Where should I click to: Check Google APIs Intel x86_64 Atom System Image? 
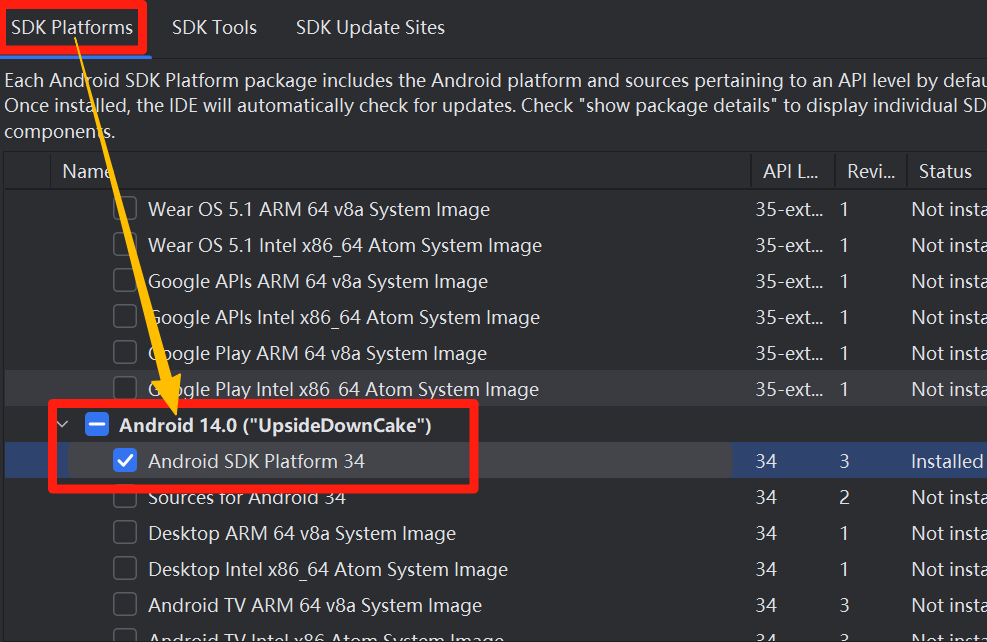125,317
